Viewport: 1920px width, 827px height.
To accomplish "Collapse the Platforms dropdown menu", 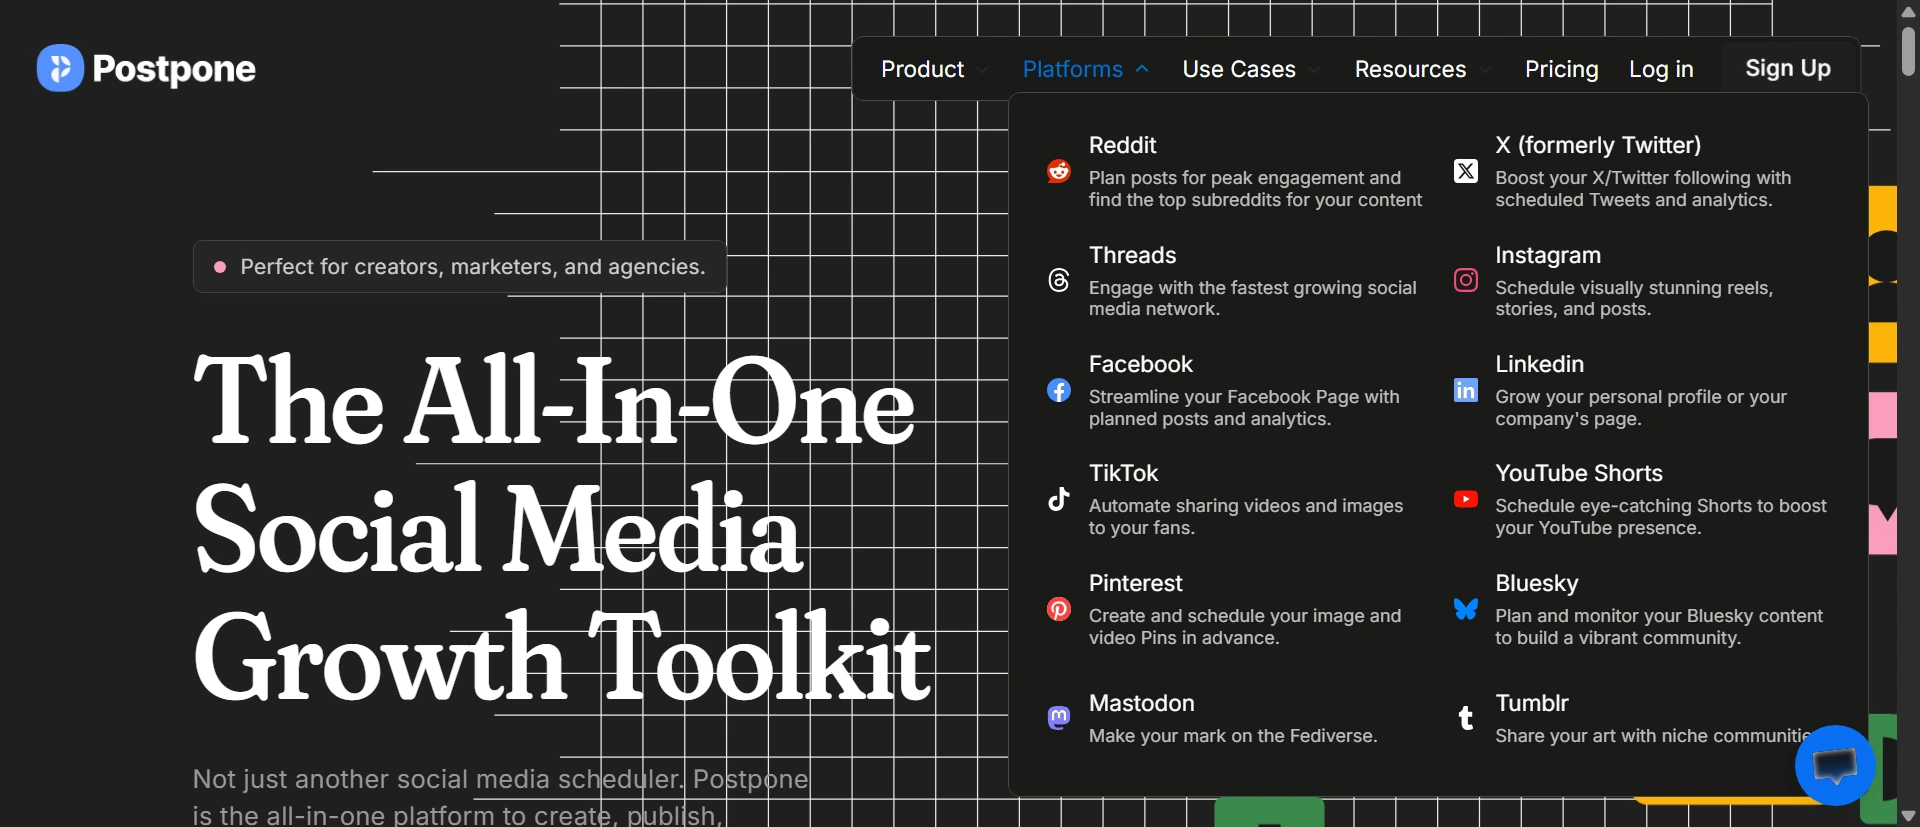I will (1085, 69).
